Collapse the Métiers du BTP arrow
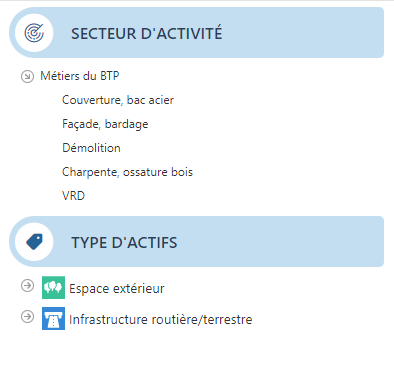394x368 pixels. click(27, 76)
